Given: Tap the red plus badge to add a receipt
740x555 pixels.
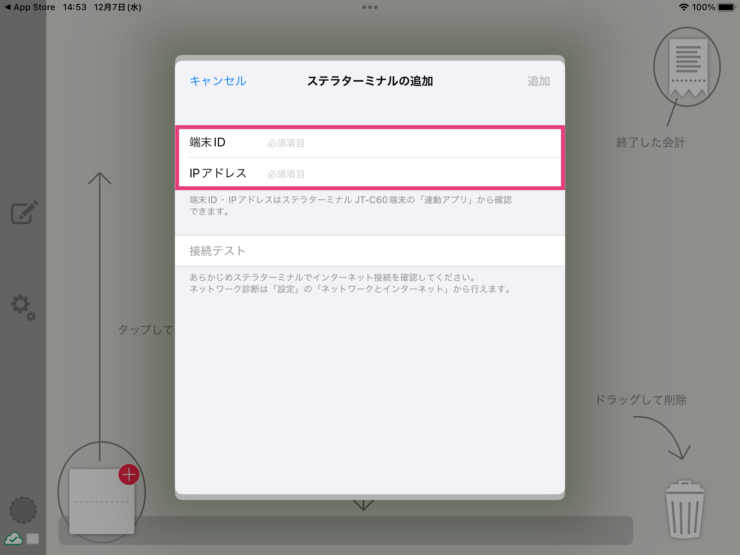Looking at the screenshot, I should click(x=129, y=475).
